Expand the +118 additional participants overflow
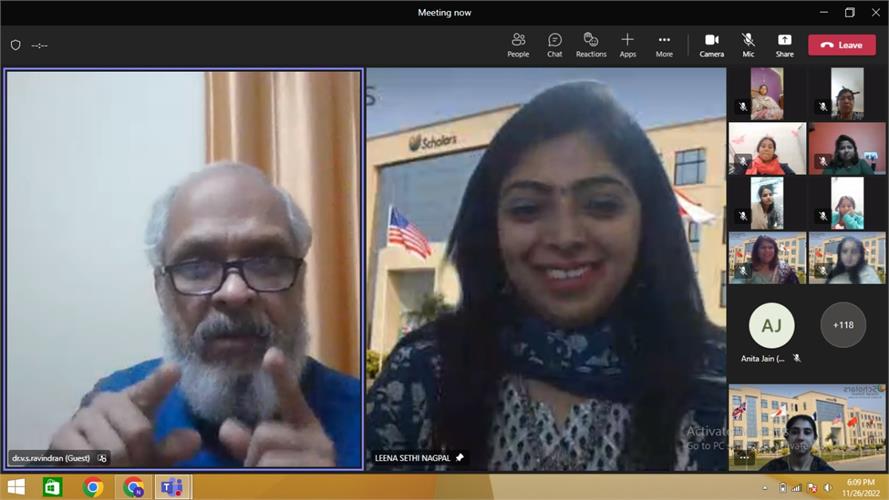The height and width of the screenshot is (500, 889). pyautogui.click(x=842, y=325)
